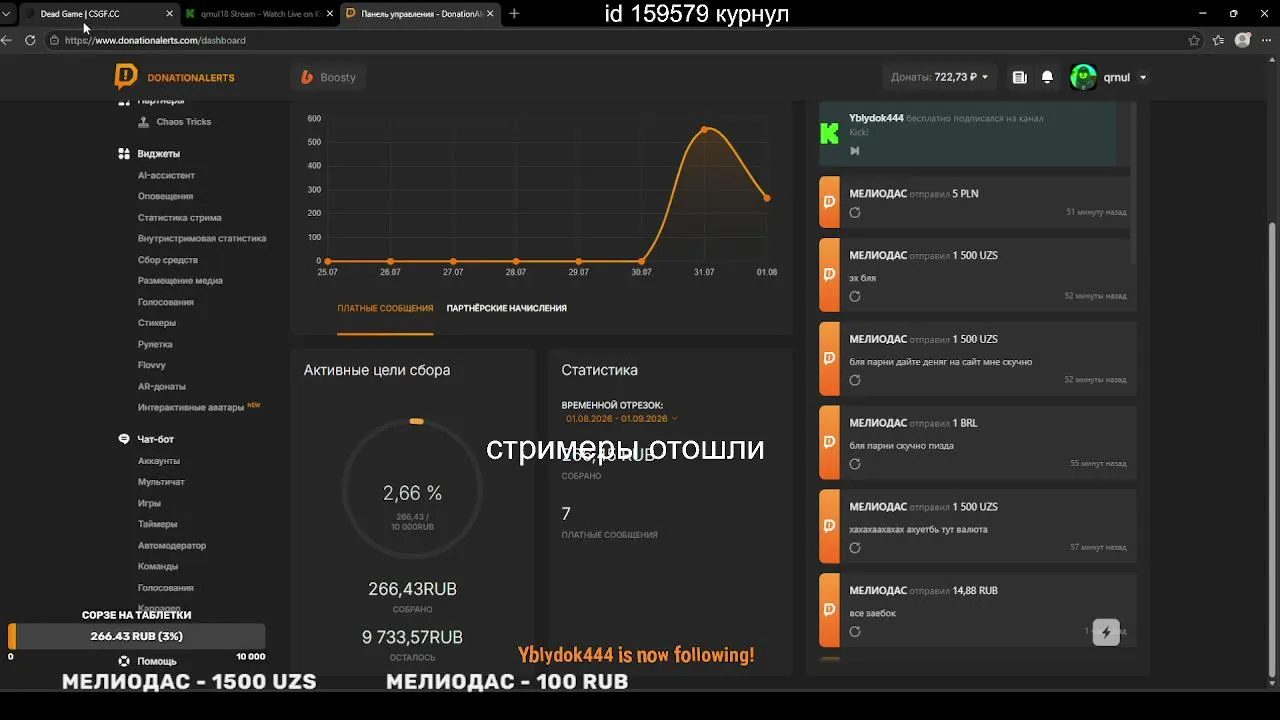The image size is (1280, 720).
Task: Open Chaos Tricks in the sidebar
Action: (x=184, y=122)
